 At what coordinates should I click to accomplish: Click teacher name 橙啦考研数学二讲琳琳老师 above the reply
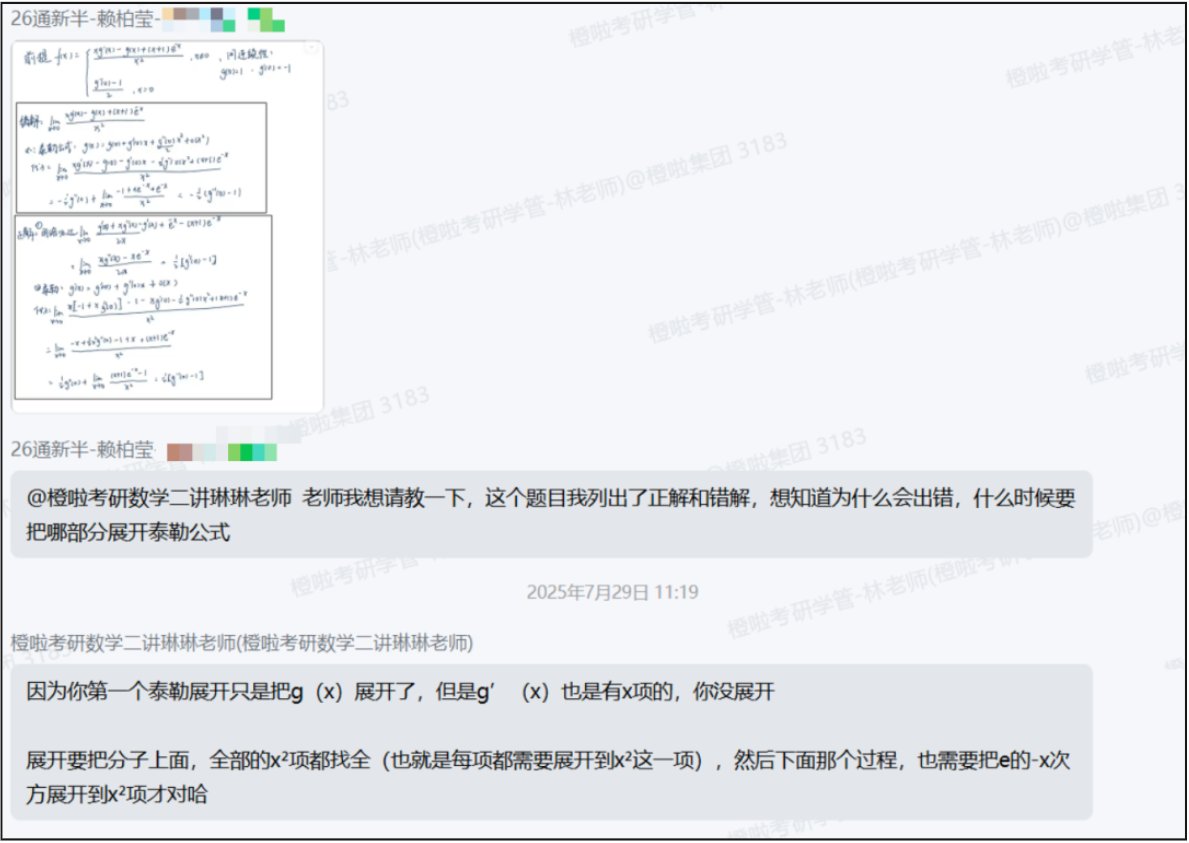coord(242,644)
